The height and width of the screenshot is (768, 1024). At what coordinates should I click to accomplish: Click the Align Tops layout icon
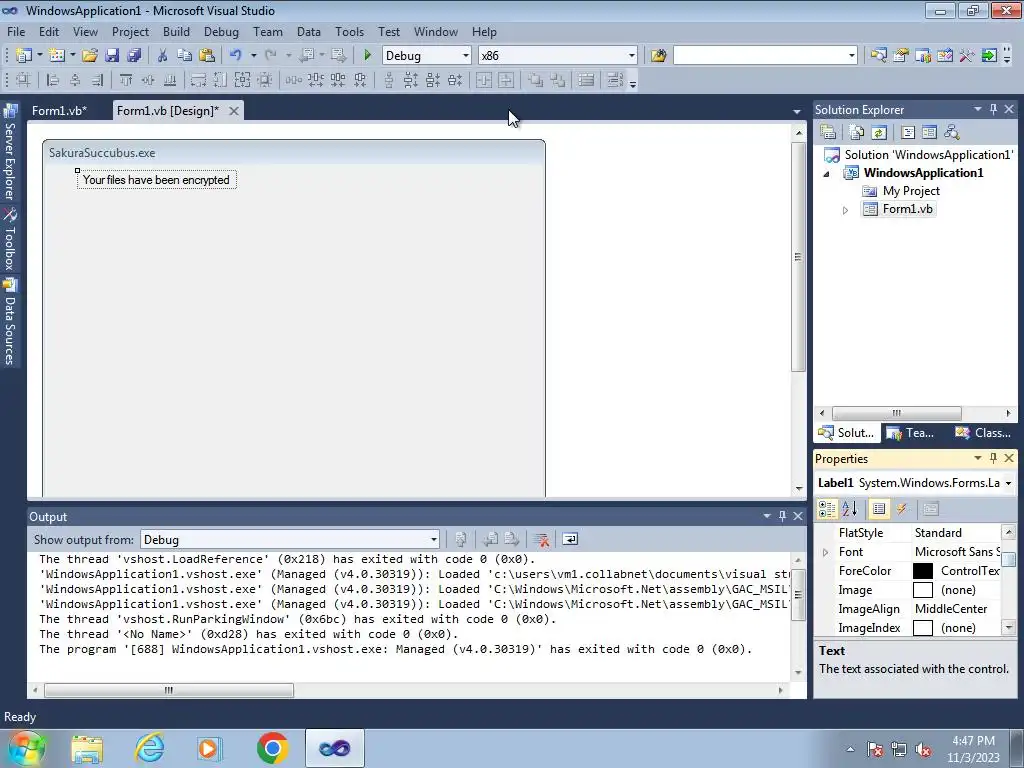pos(125,80)
